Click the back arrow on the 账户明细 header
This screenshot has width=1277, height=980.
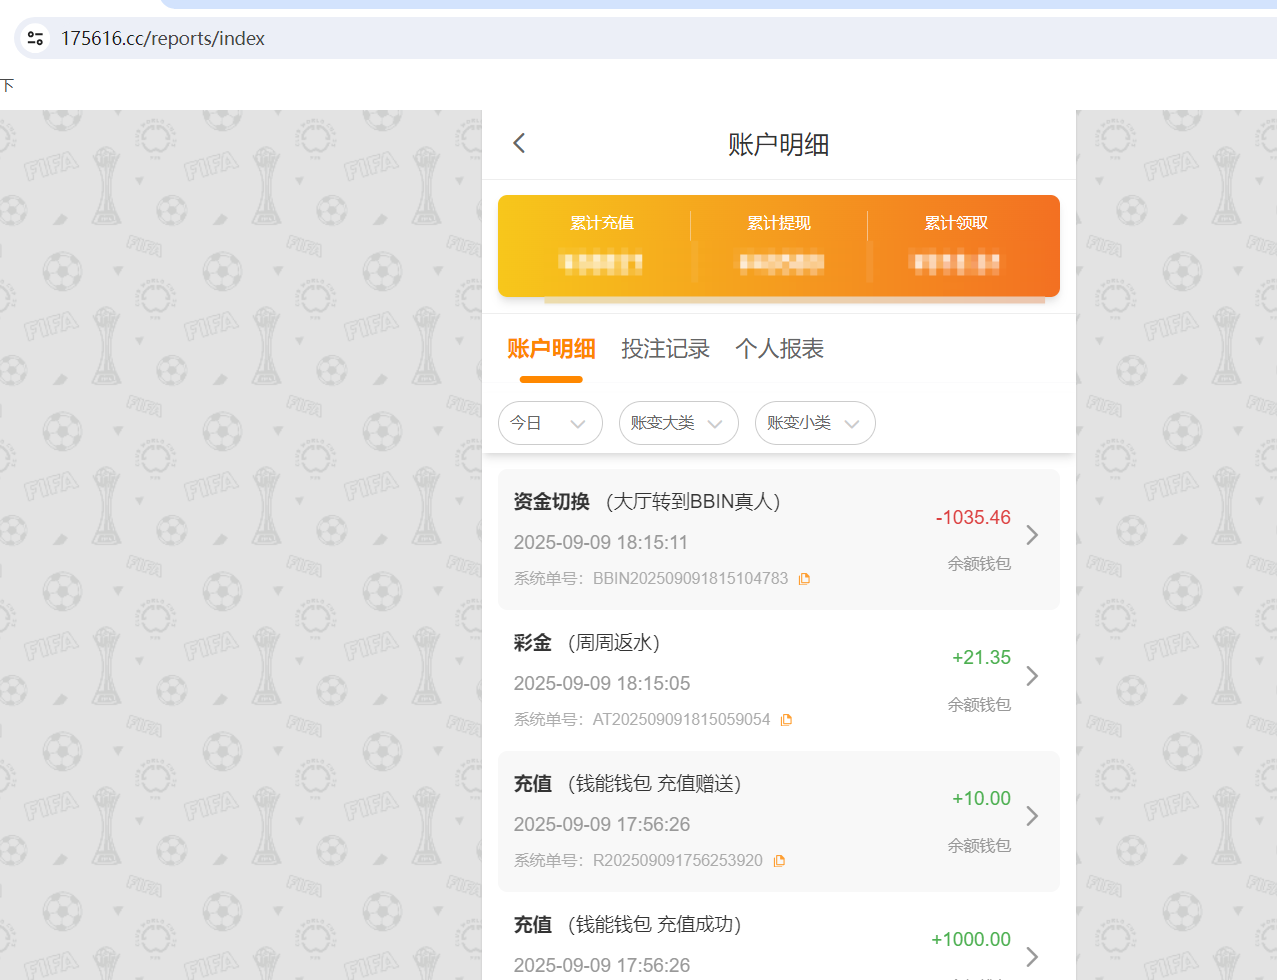519,143
